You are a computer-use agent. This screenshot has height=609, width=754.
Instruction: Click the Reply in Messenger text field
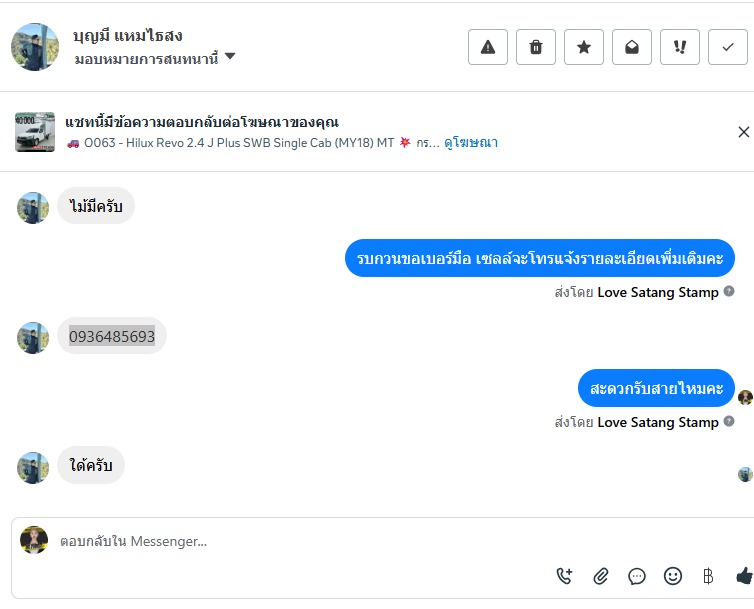(x=300, y=541)
